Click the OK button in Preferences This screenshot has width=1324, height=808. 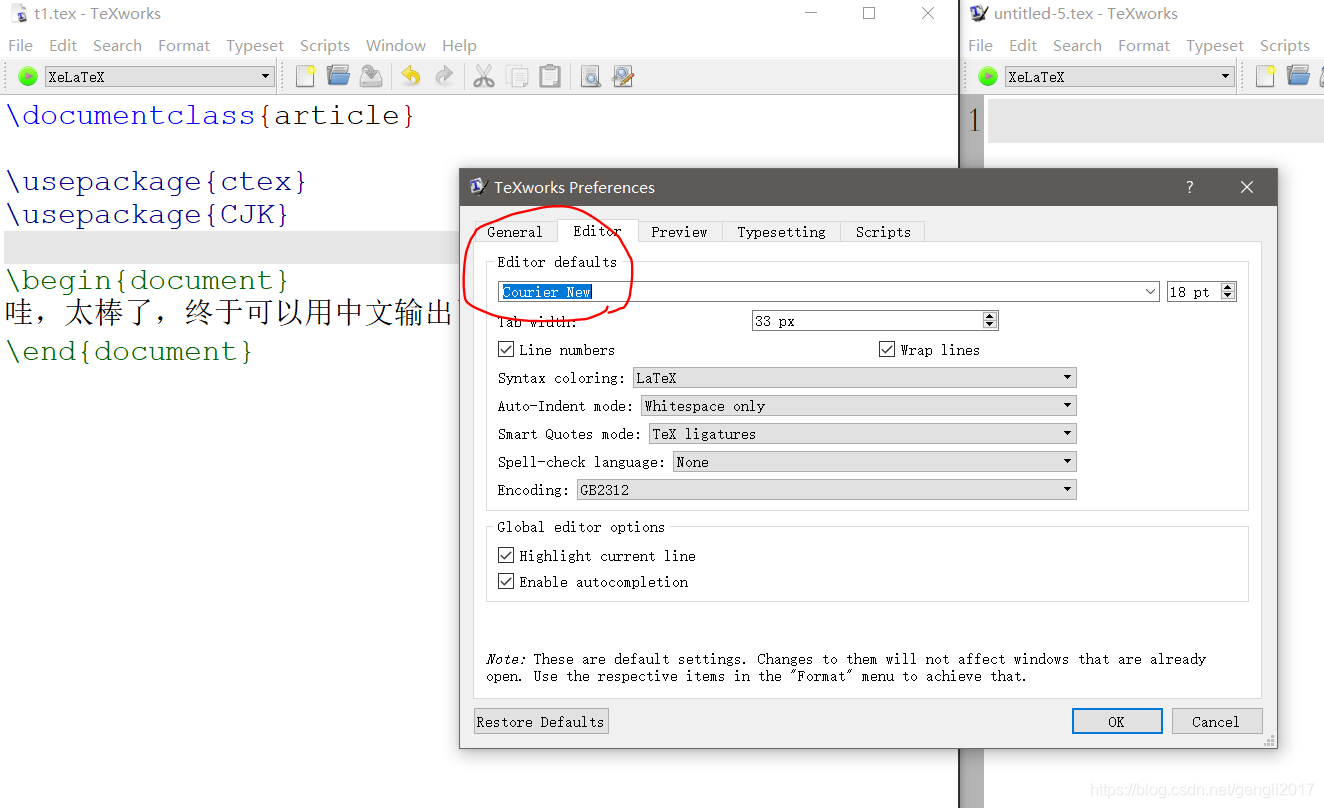point(1117,721)
